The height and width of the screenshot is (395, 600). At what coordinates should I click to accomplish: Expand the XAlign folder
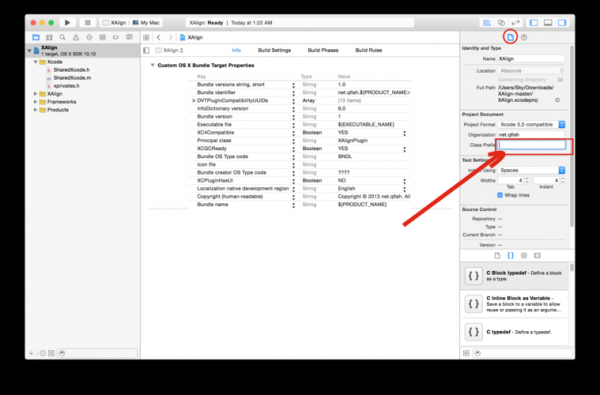(36, 93)
